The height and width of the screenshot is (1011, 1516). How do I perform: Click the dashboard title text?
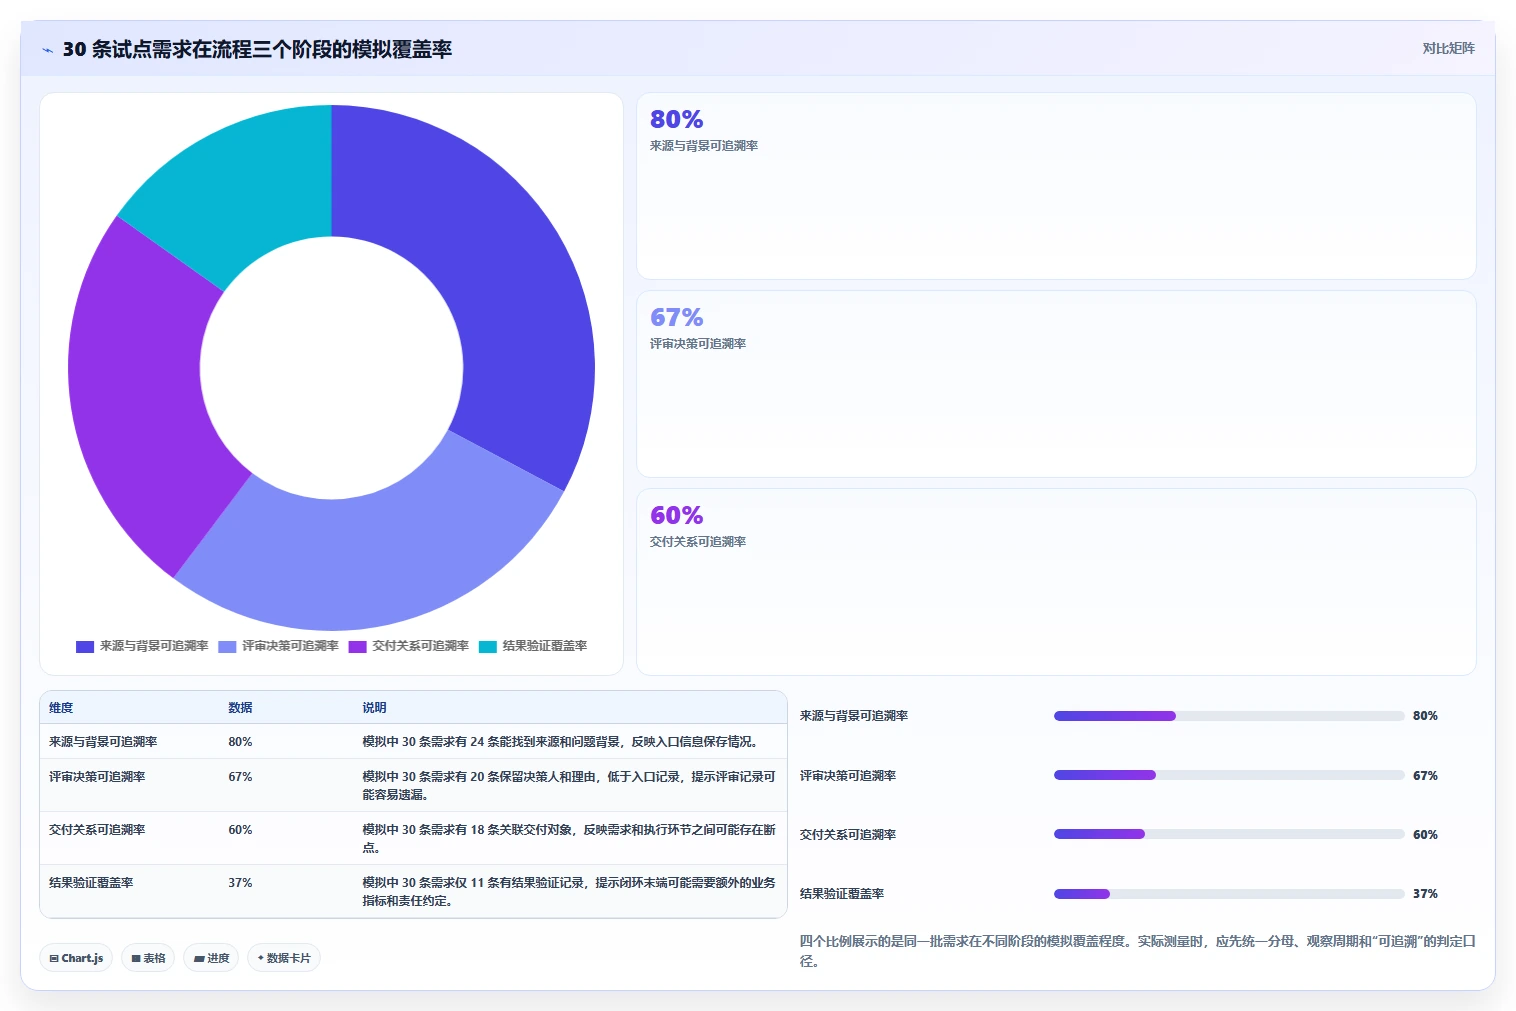(257, 49)
